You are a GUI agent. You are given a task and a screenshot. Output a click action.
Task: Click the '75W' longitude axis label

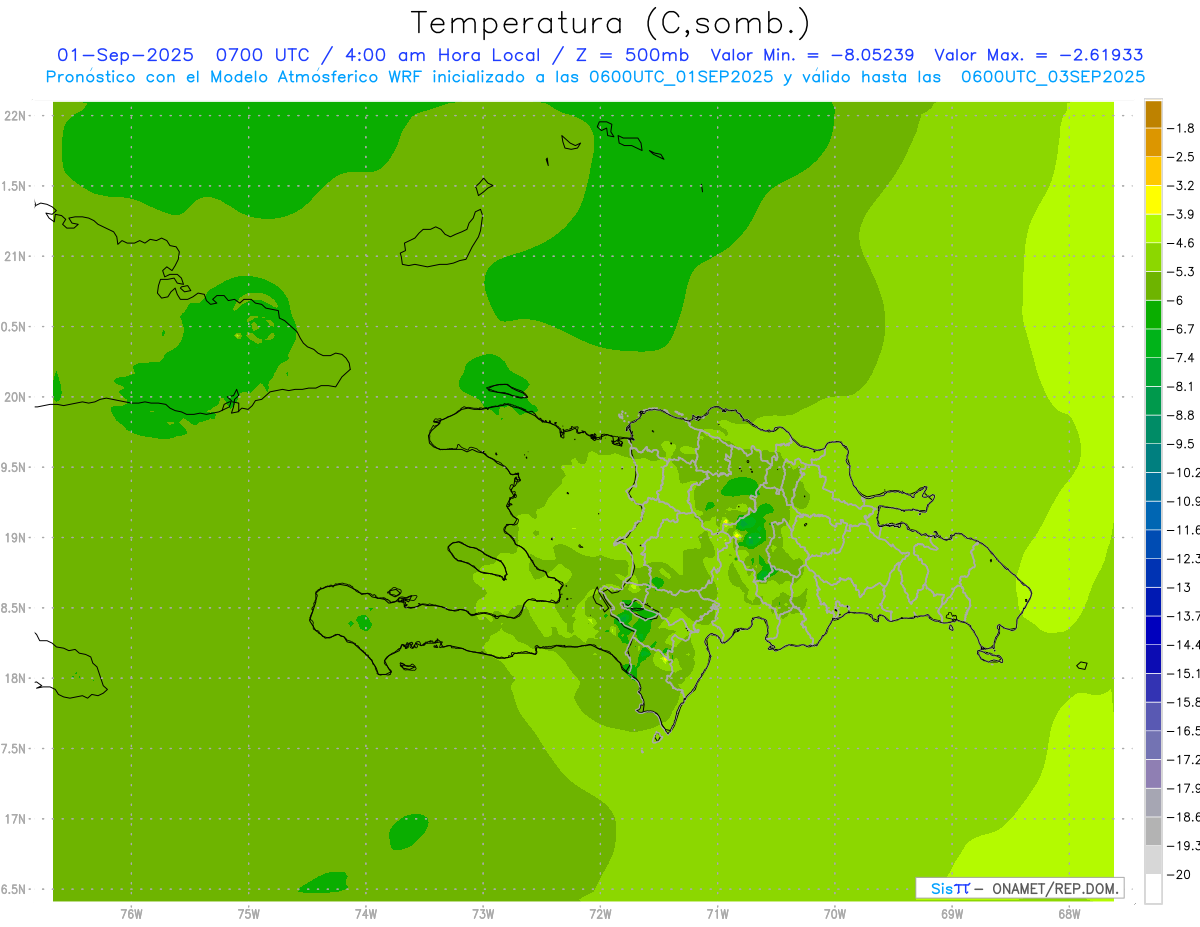coord(249,913)
